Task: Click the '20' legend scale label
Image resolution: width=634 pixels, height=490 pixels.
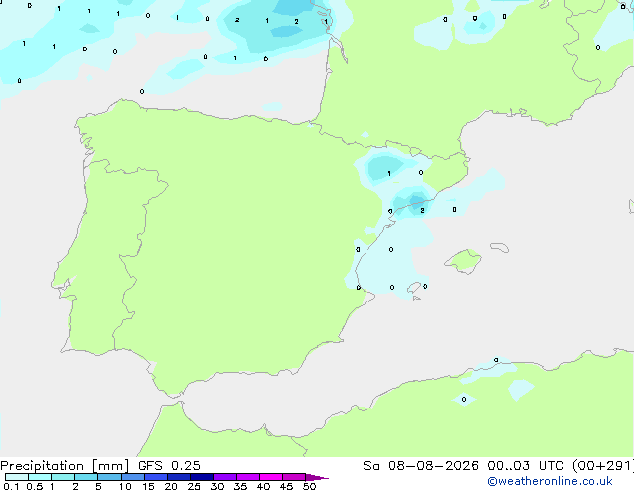Action: point(171,486)
